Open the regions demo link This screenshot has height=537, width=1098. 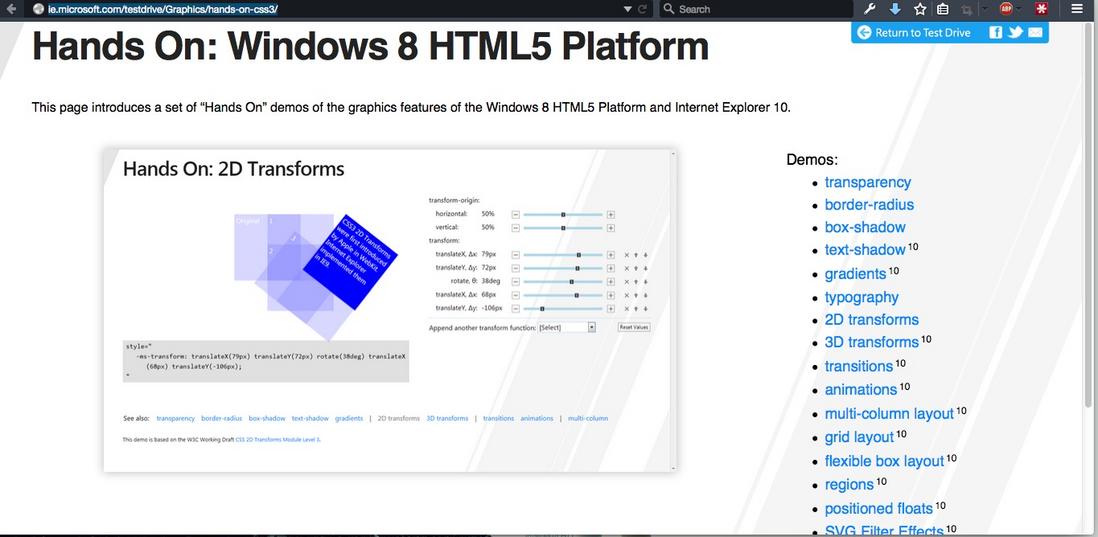(x=849, y=484)
